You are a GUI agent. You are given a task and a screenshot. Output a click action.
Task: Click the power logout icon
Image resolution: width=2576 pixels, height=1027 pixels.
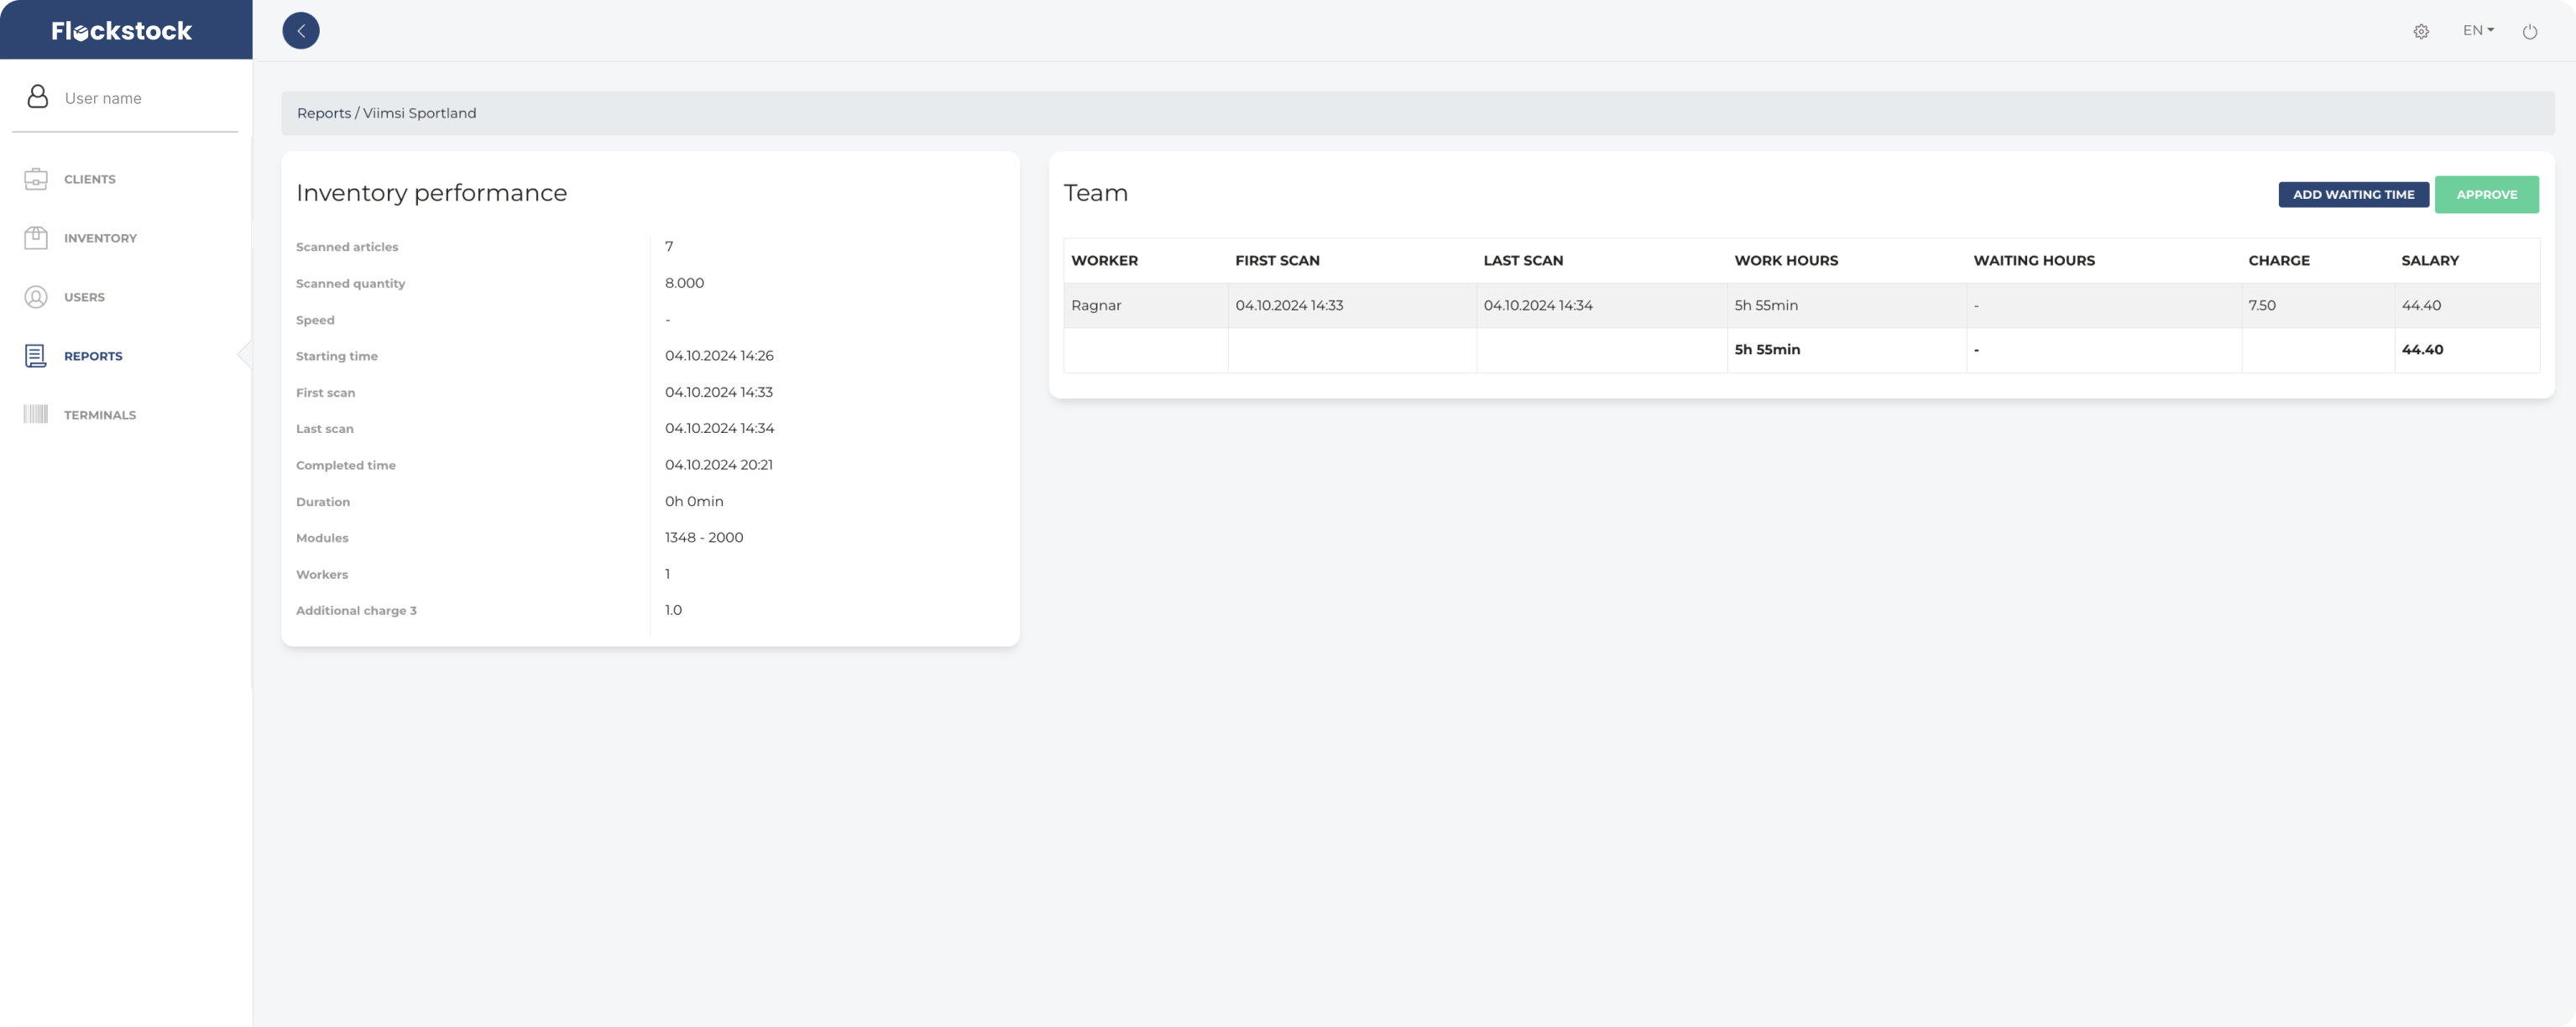(x=2530, y=32)
